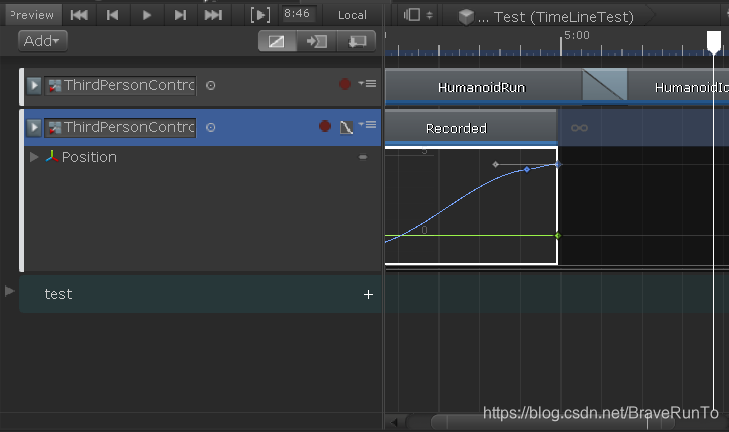Switch the Local time reference button
729x432 pixels.
coord(352,15)
